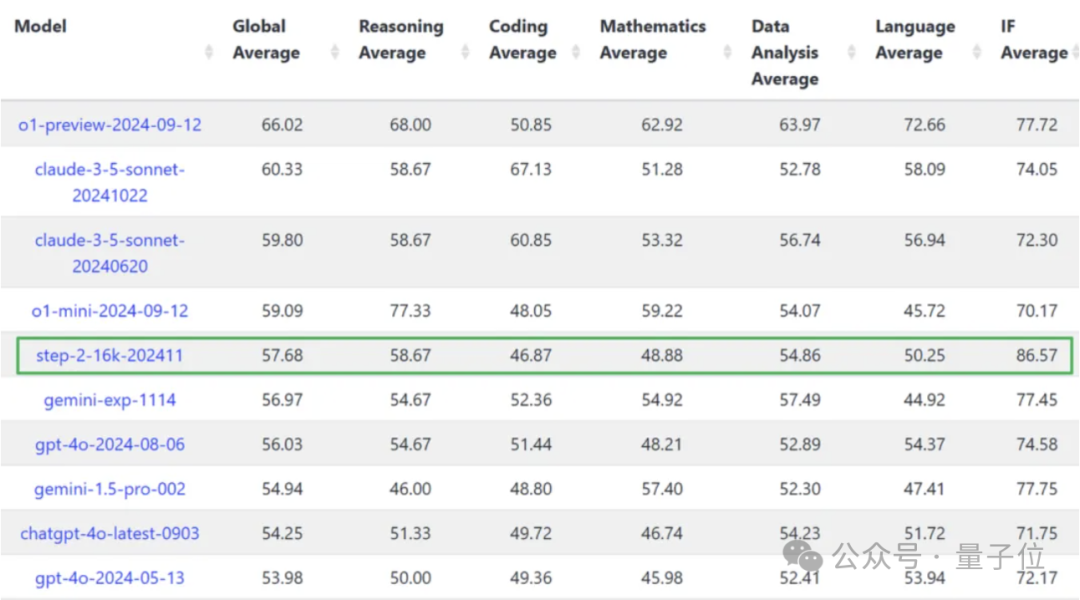Sort by Model column arrows icon

pos(209,52)
